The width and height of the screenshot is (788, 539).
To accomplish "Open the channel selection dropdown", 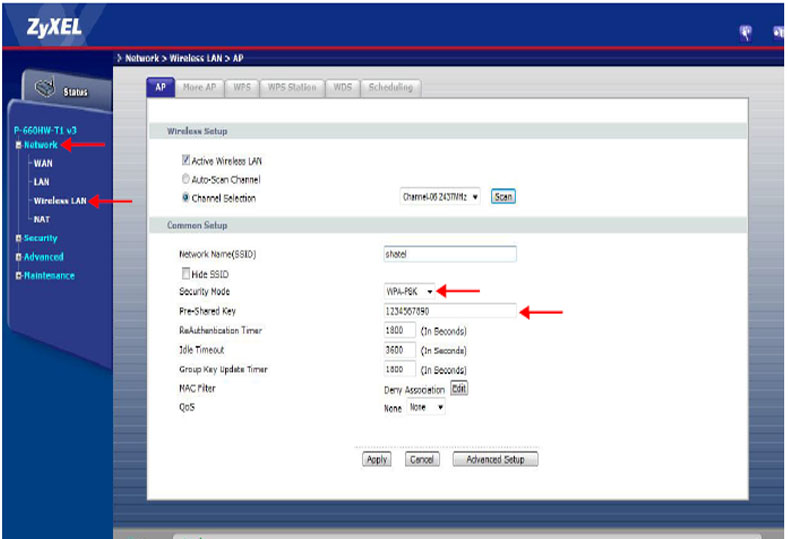I will (x=440, y=197).
